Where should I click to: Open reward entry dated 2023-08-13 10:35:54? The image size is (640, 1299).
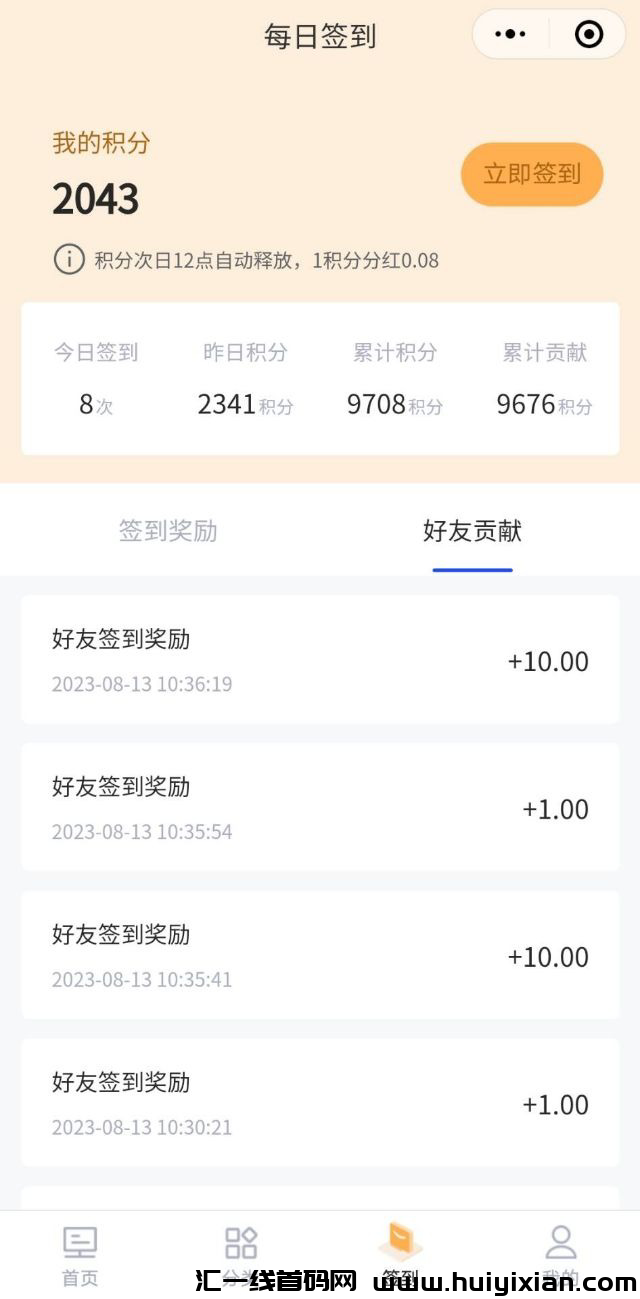[x=320, y=807]
